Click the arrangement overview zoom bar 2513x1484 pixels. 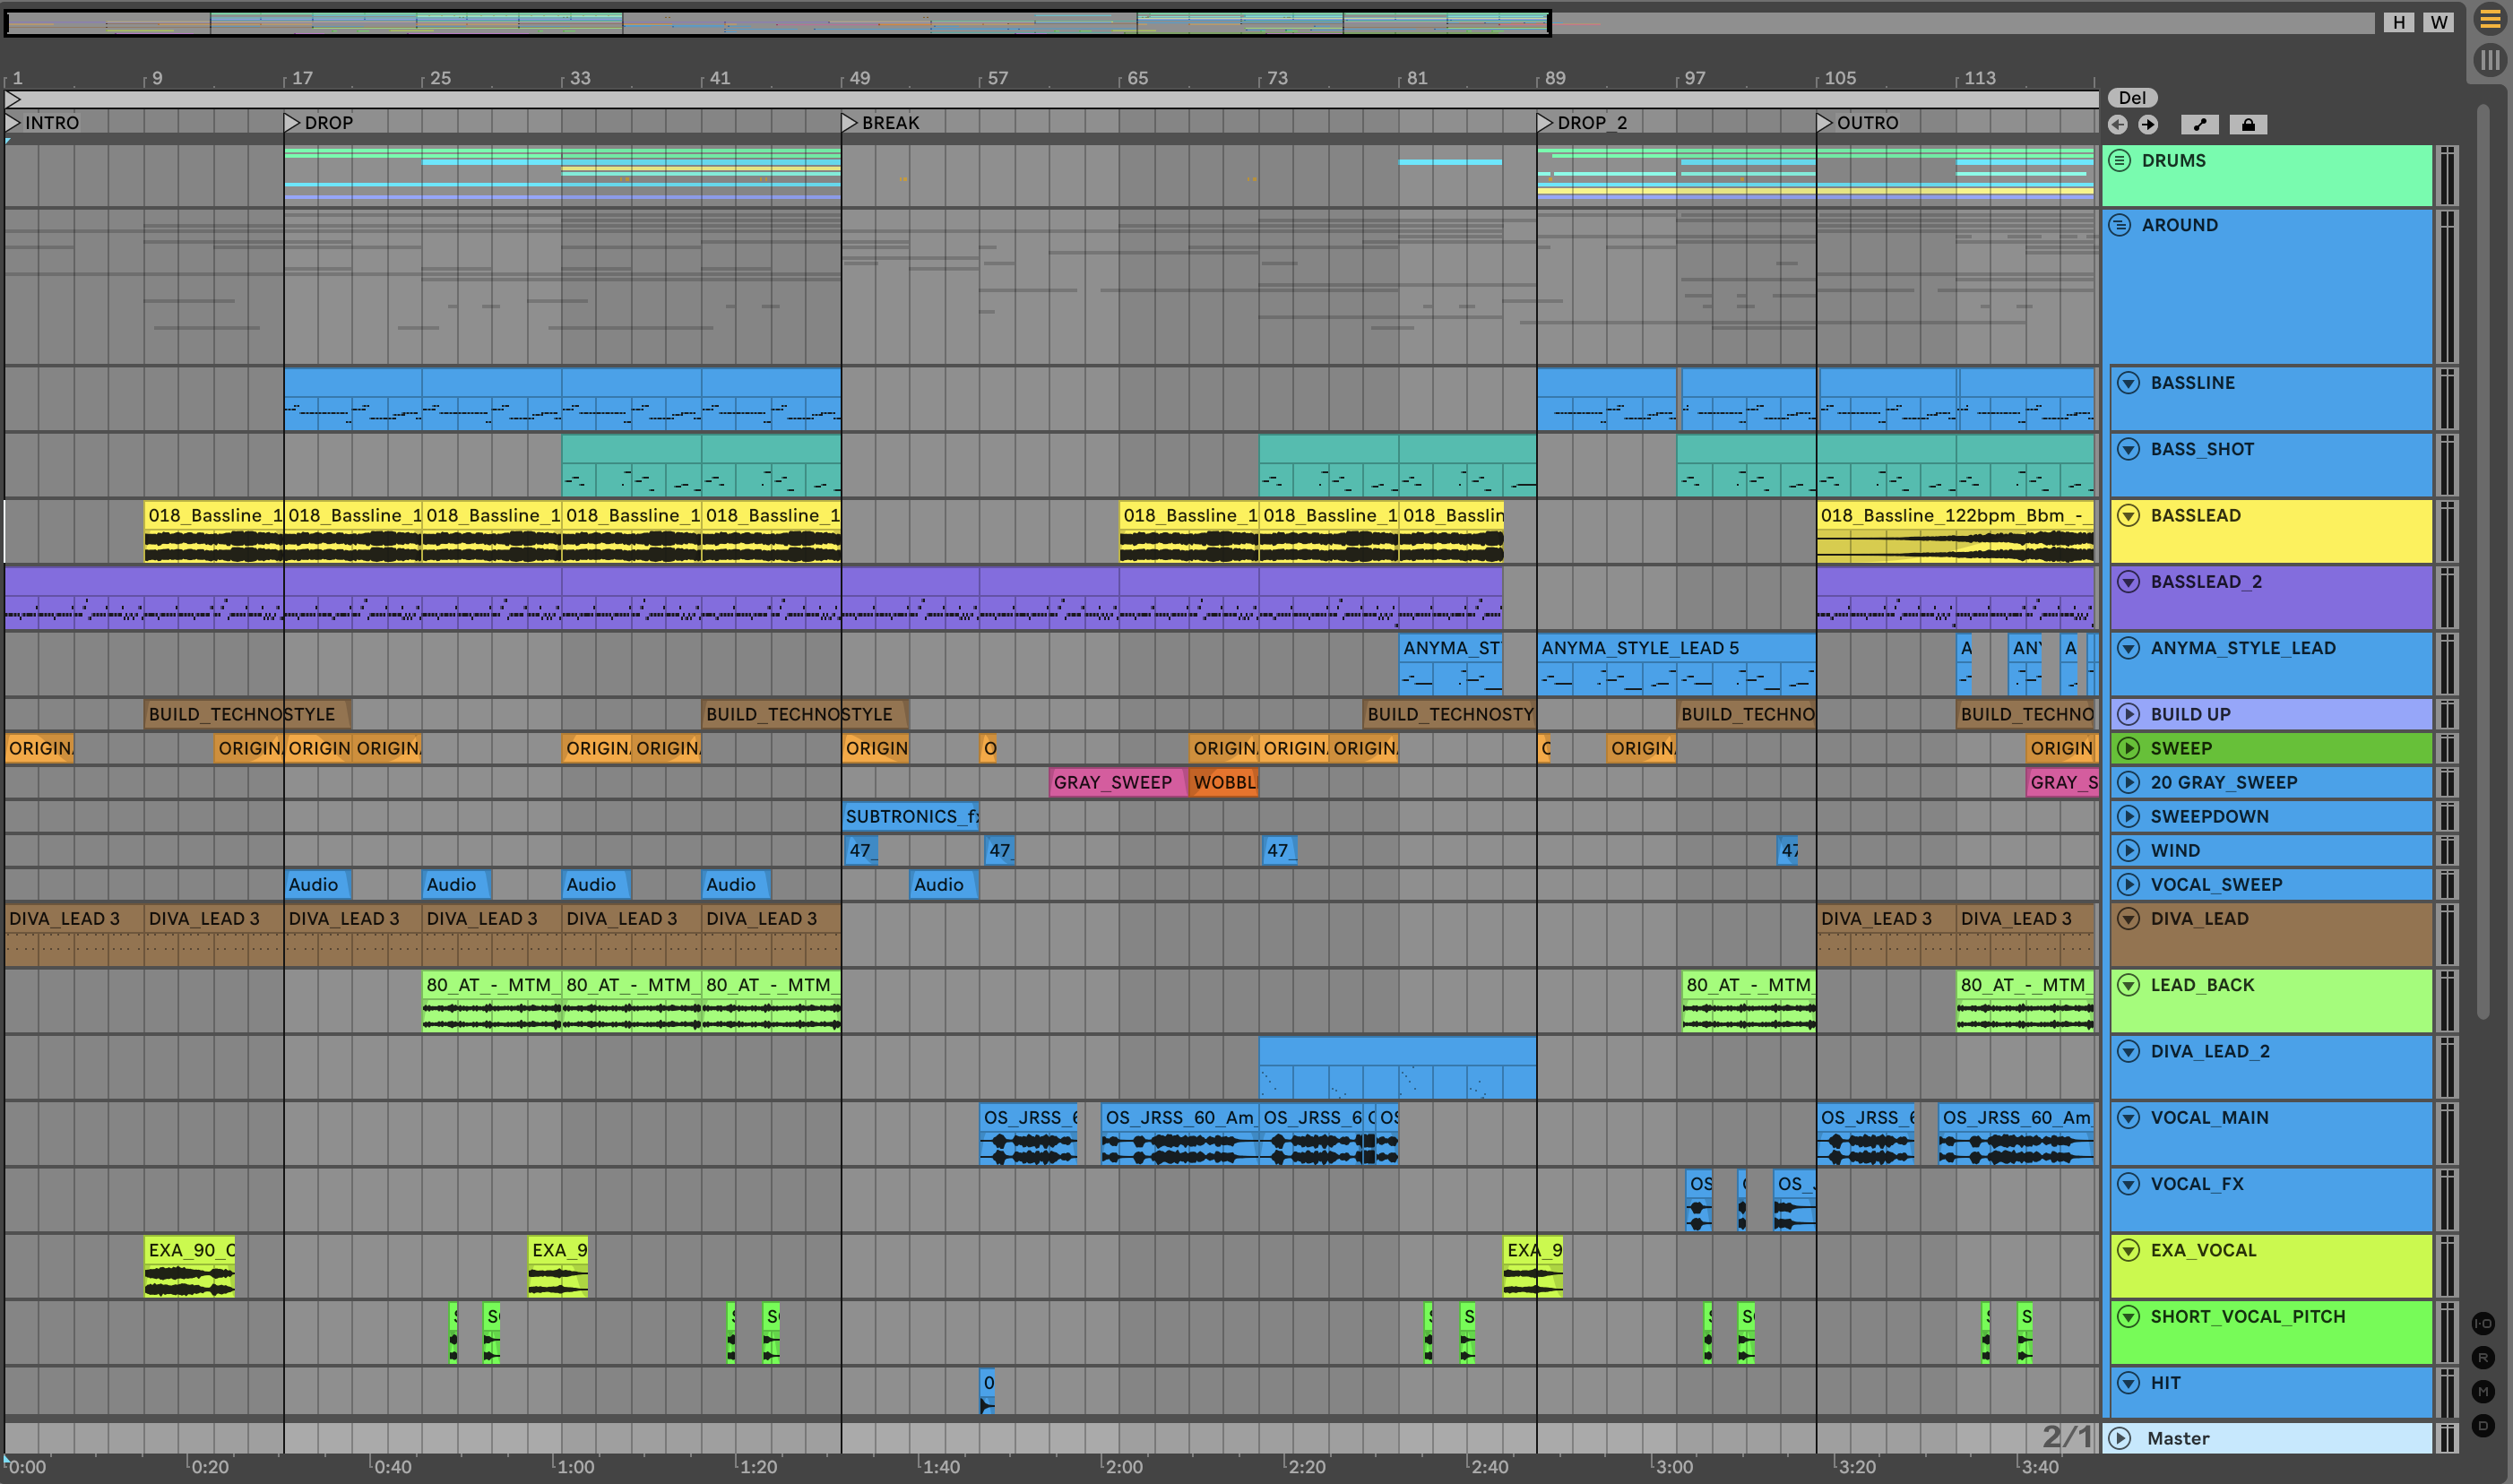(x=778, y=22)
